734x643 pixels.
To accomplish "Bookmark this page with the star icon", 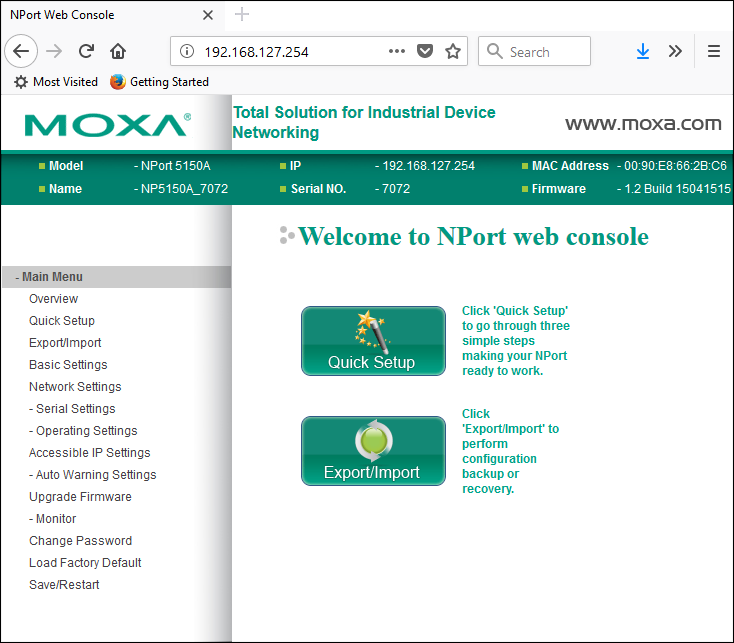I will tap(453, 51).
